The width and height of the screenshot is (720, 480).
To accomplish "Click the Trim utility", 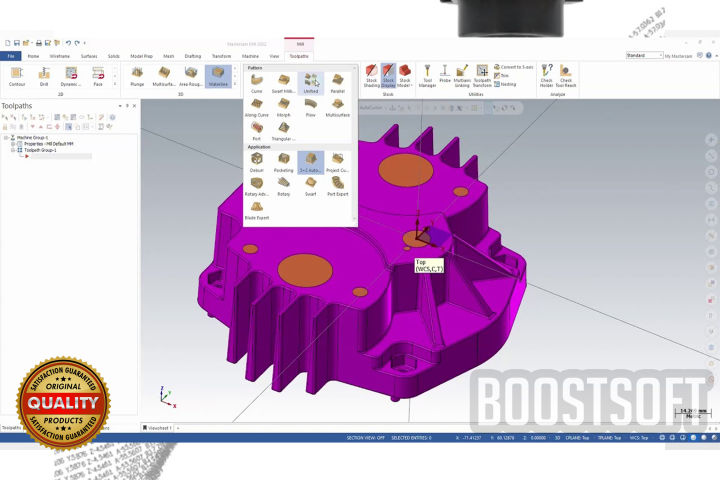I will point(501,76).
